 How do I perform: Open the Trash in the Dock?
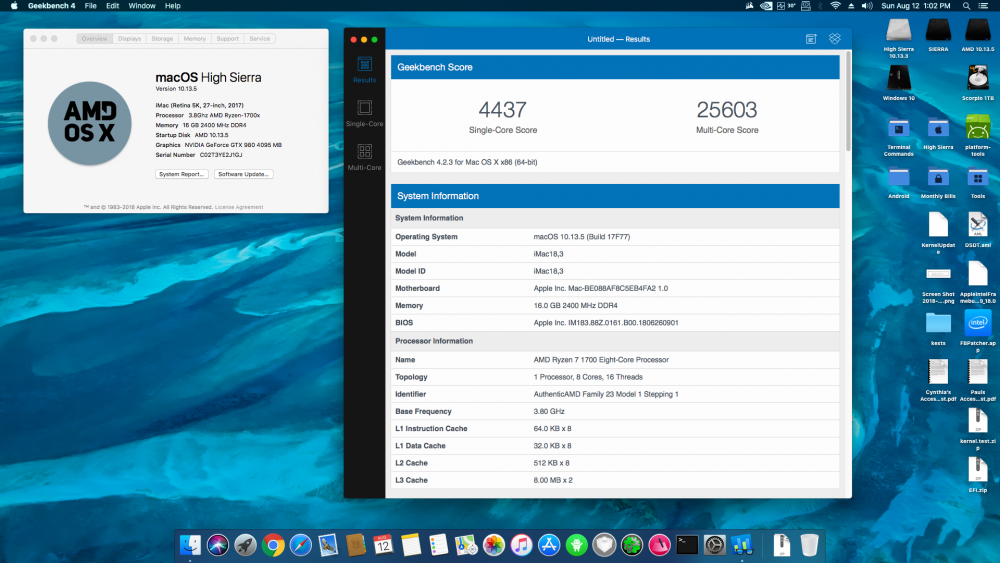point(809,545)
